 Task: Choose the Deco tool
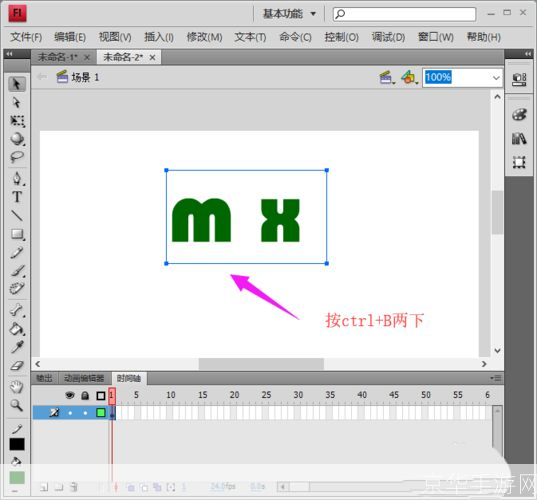(x=17, y=288)
